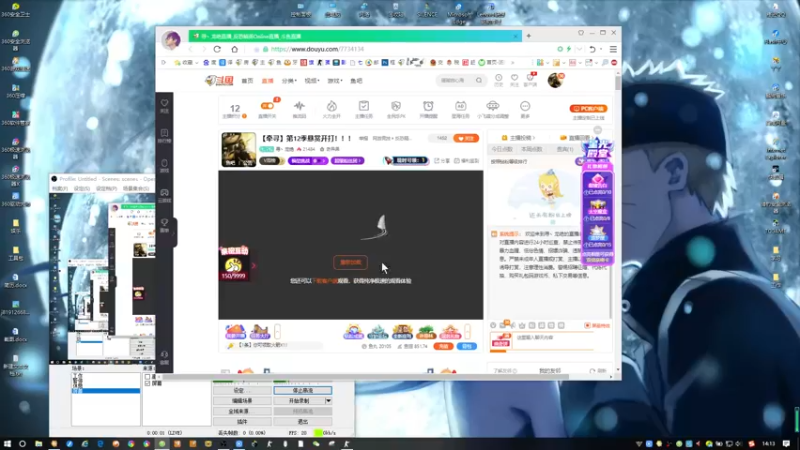Toggle the red screen-clear option above chat input
Viewport: 800px width, 450px height.
pos(597,326)
